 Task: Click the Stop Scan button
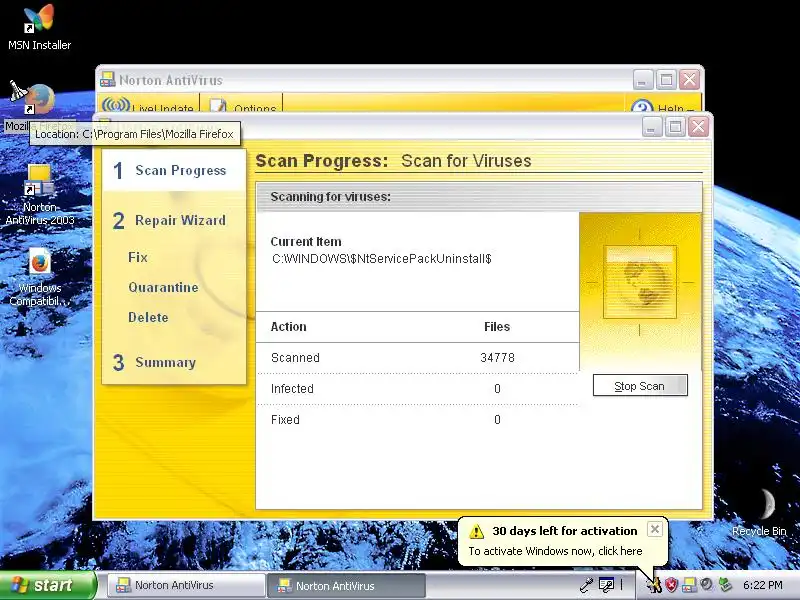(640, 386)
